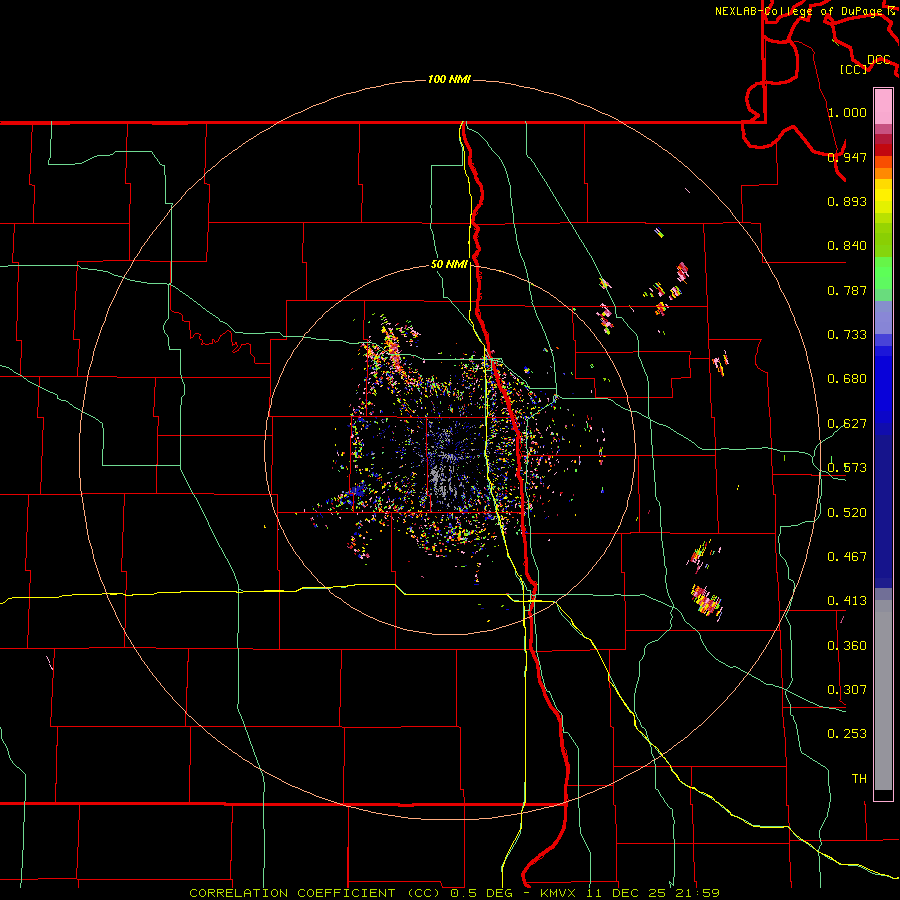The image size is (900, 900).
Task: Click the 0.787 legend value
Action: point(847,290)
